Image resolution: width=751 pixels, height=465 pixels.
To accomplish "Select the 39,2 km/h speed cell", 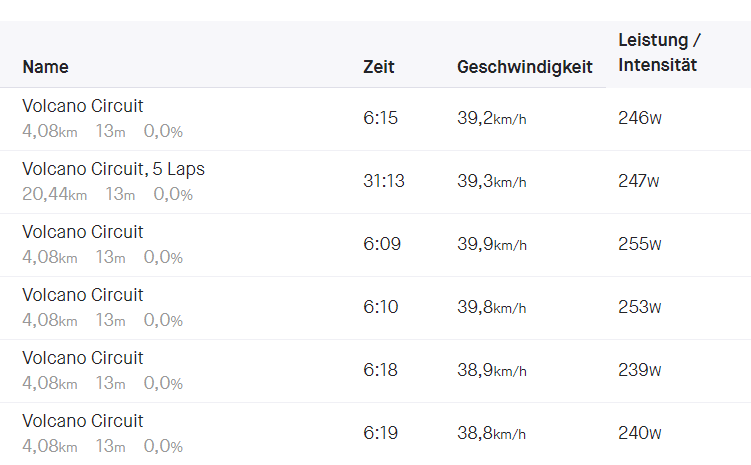I will pos(492,118).
